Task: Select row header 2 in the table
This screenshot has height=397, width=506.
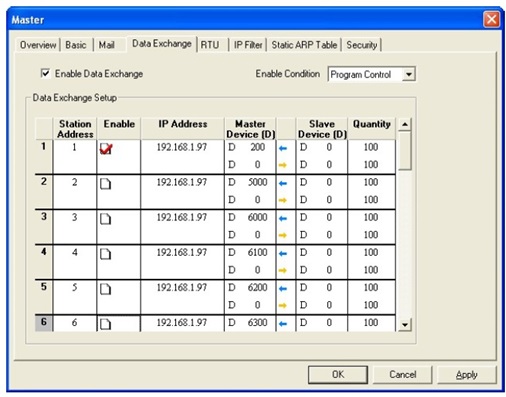Action: pyautogui.click(x=44, y=192)
